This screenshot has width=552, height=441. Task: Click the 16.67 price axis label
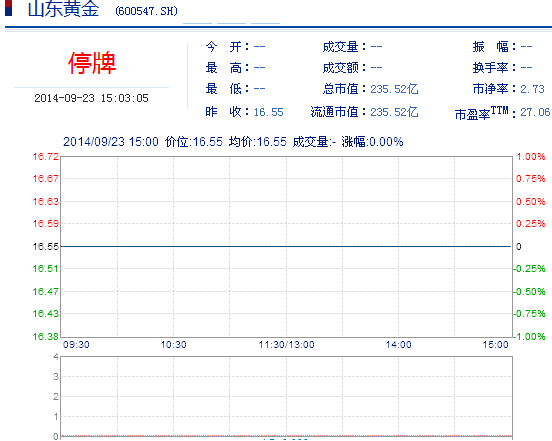point(46,179)
